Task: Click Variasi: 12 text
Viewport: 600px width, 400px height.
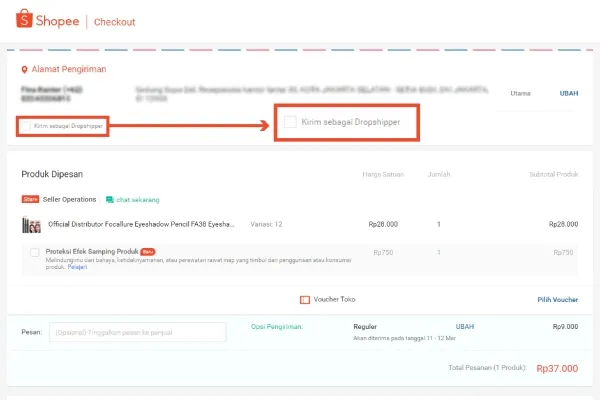Action: point(266,224)
